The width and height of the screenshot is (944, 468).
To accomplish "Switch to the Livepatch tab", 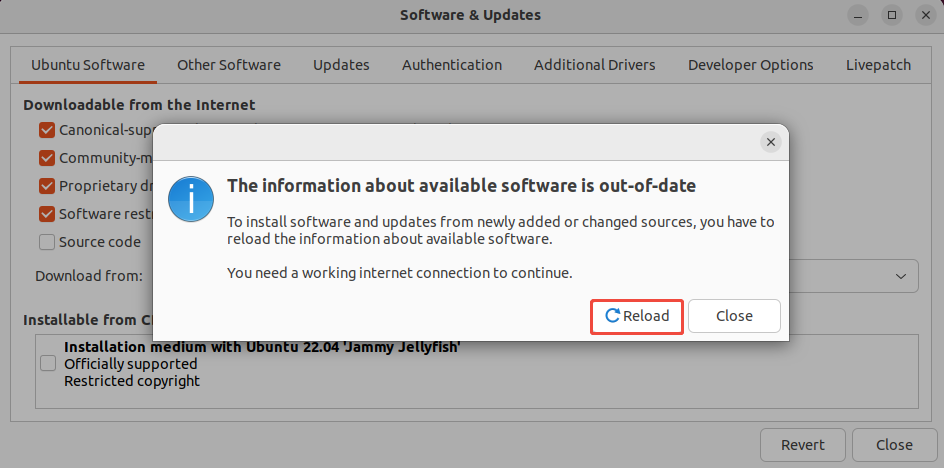I will pos(878,65).
